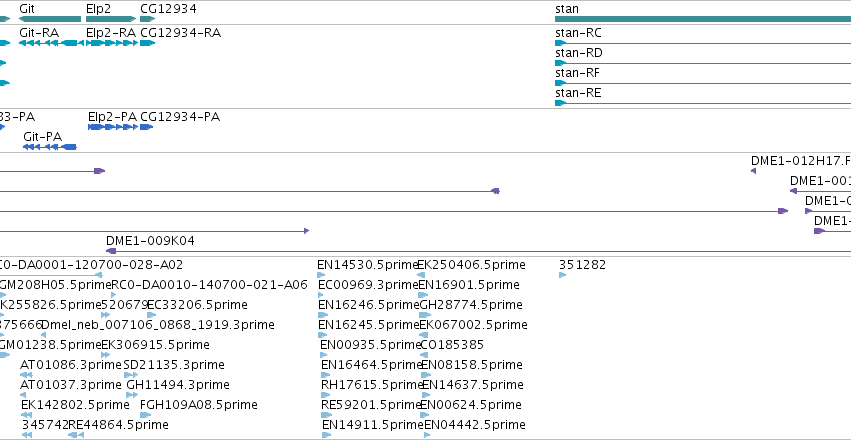Click the Elp2-PA protein feature

(x=113, y=127)
